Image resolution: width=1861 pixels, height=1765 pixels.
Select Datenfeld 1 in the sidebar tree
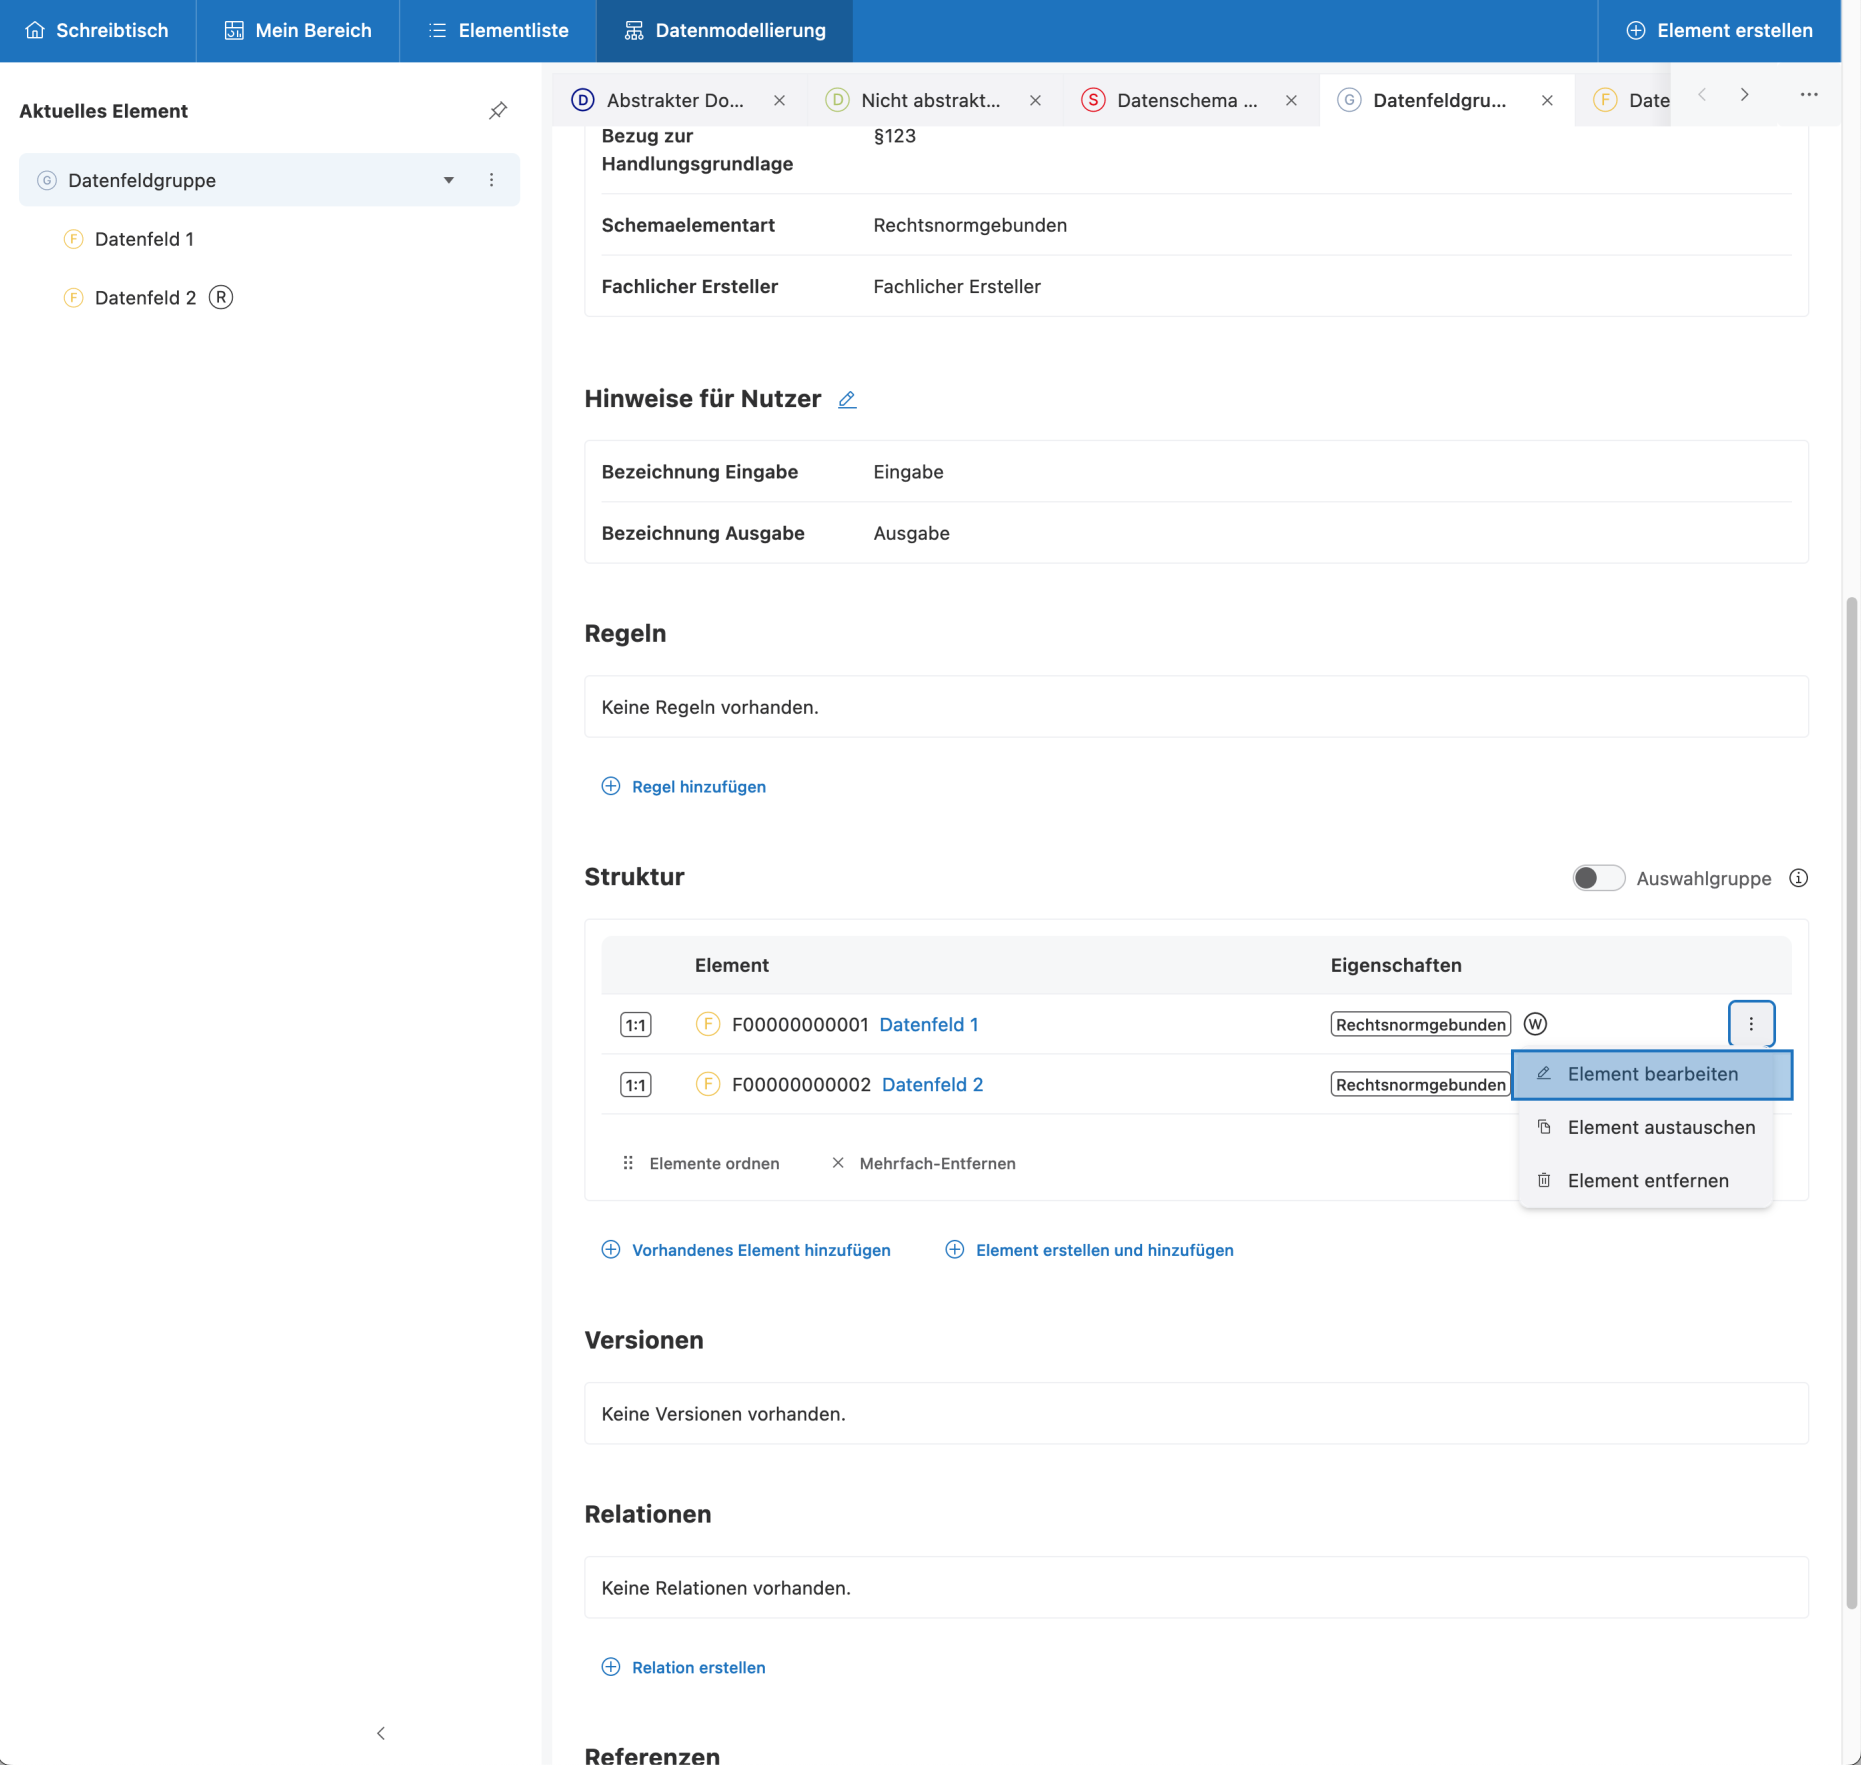click(144, 239)
